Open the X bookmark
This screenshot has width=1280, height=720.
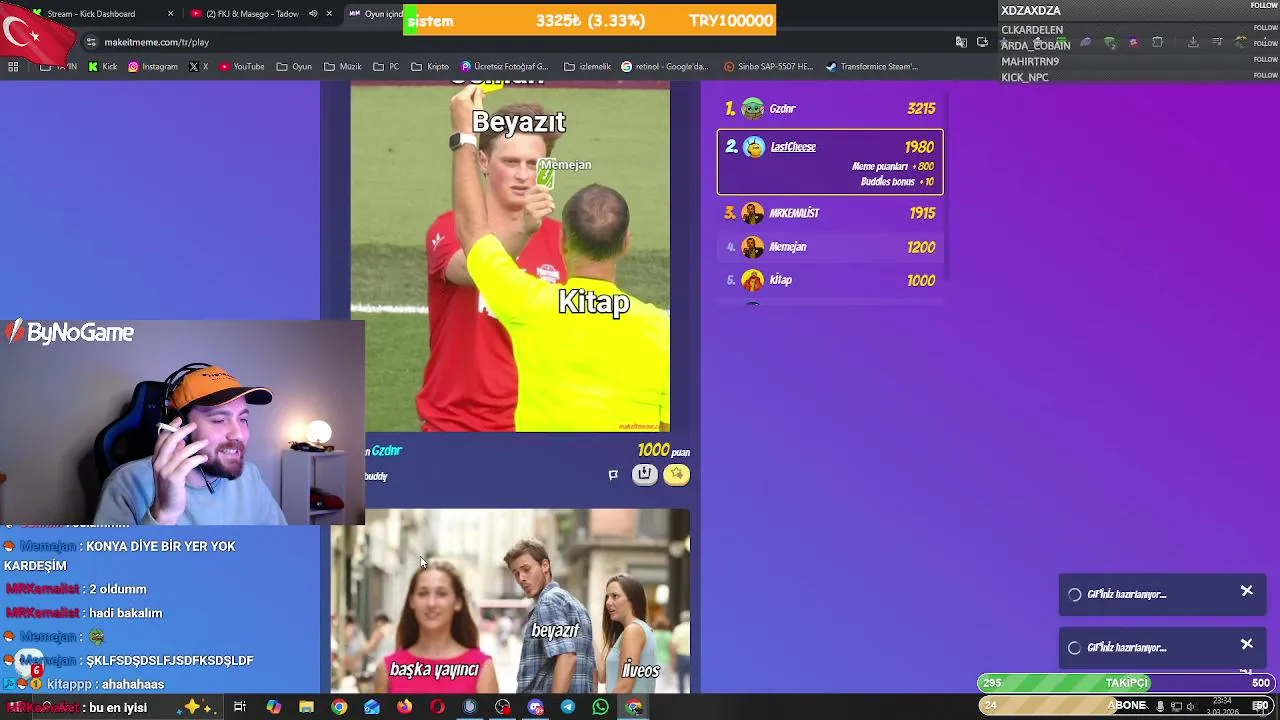click(199, 67)
